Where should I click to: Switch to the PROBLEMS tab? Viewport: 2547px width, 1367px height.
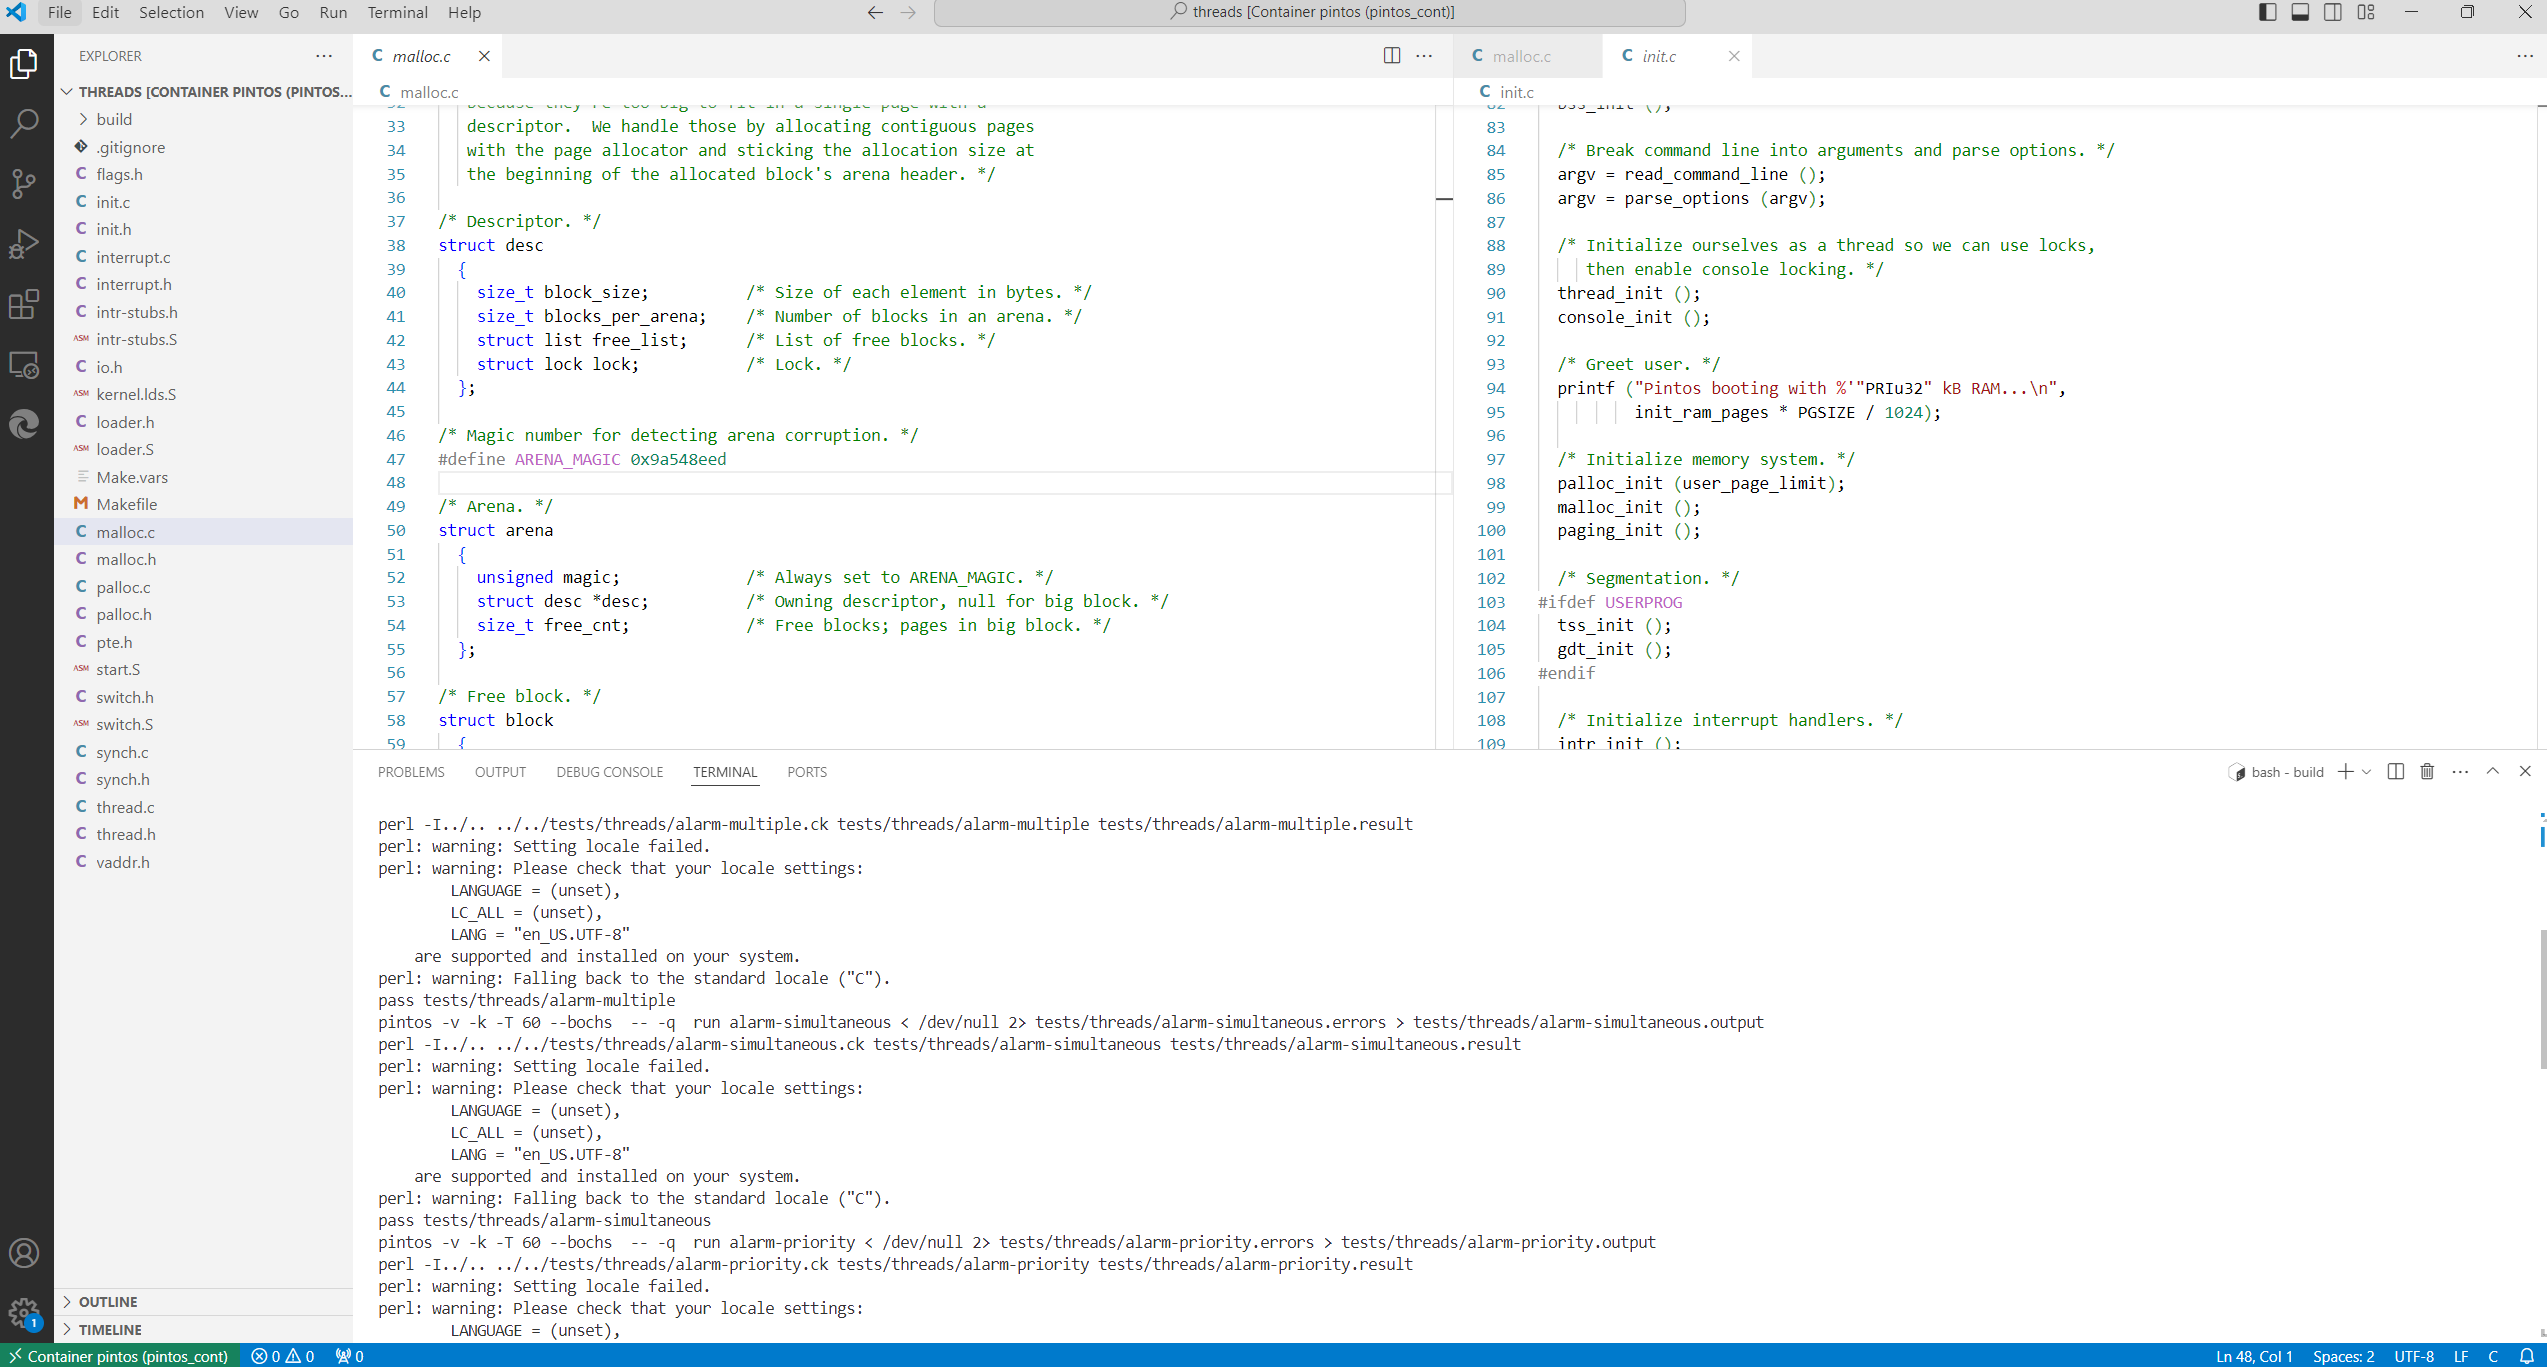point(411,772)
